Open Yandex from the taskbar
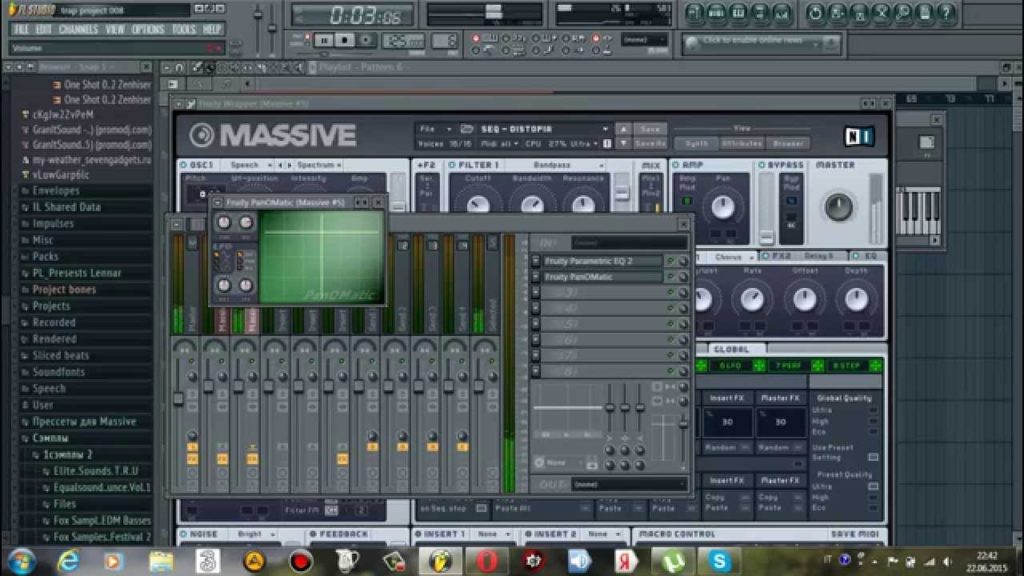Viewport: 1024px width, 576px height. [626, 561]
